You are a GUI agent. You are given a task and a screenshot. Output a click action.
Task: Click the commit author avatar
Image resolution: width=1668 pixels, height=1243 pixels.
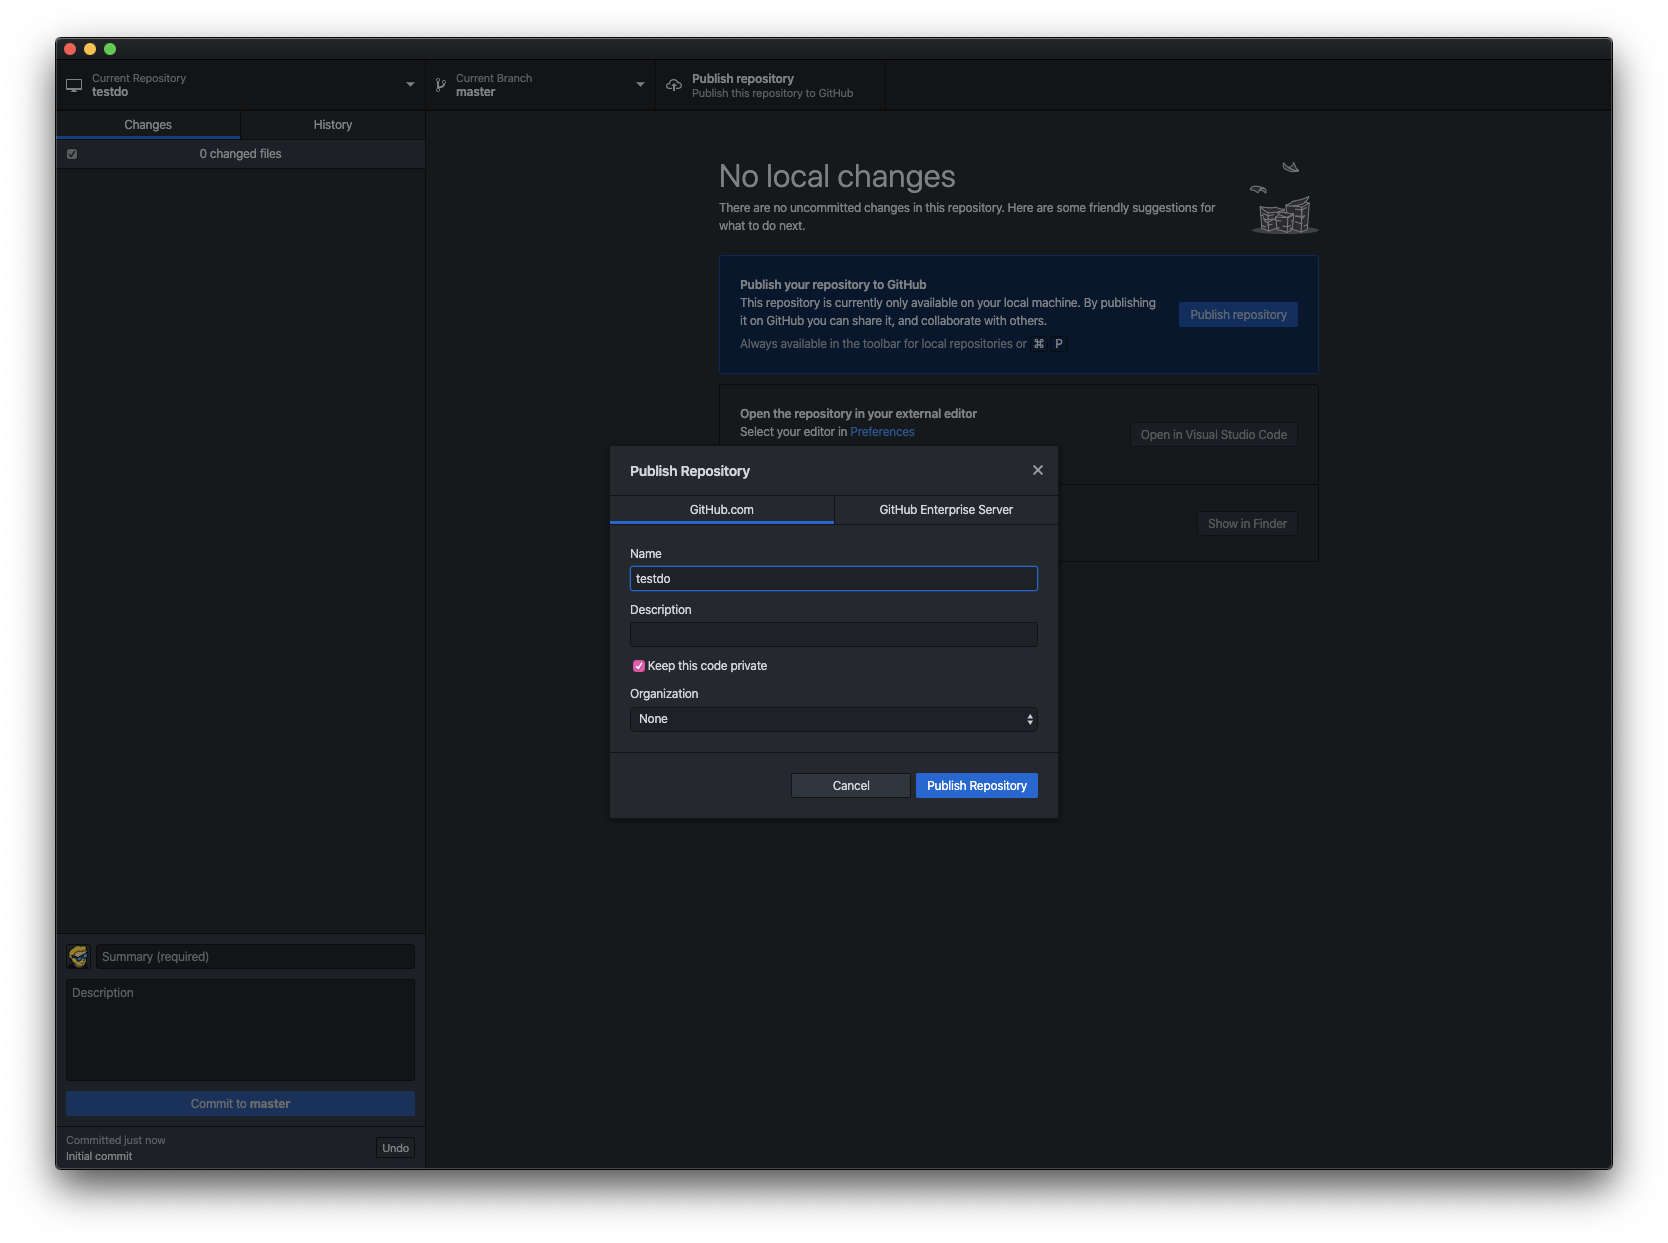(78, 957)
